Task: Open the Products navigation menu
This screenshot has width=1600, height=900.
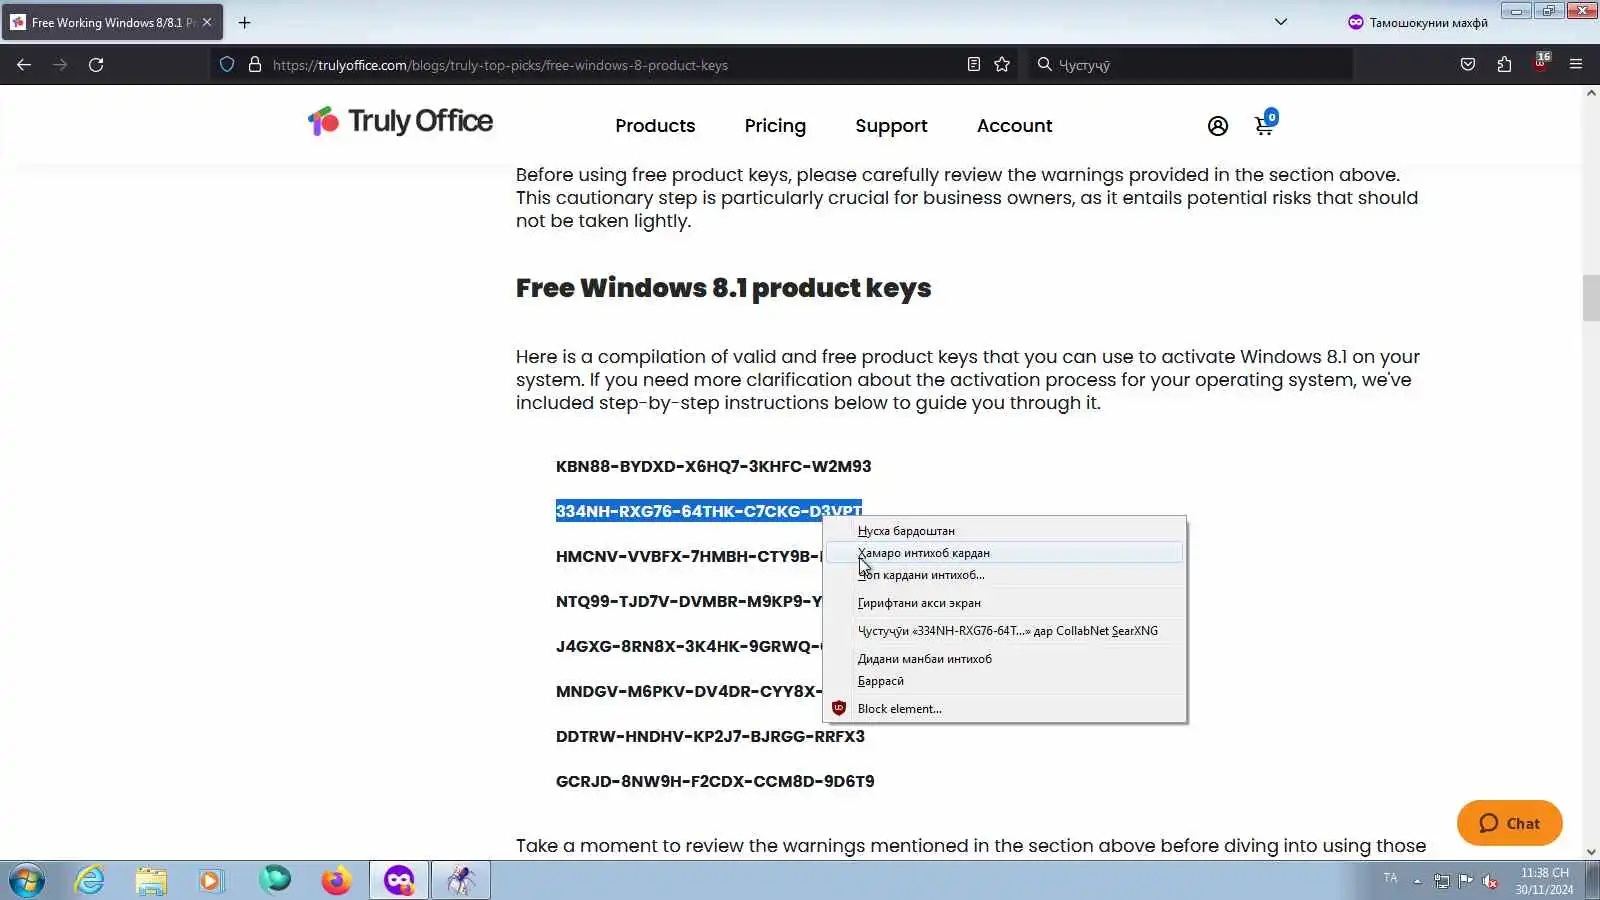Action: tap(655, 126)
